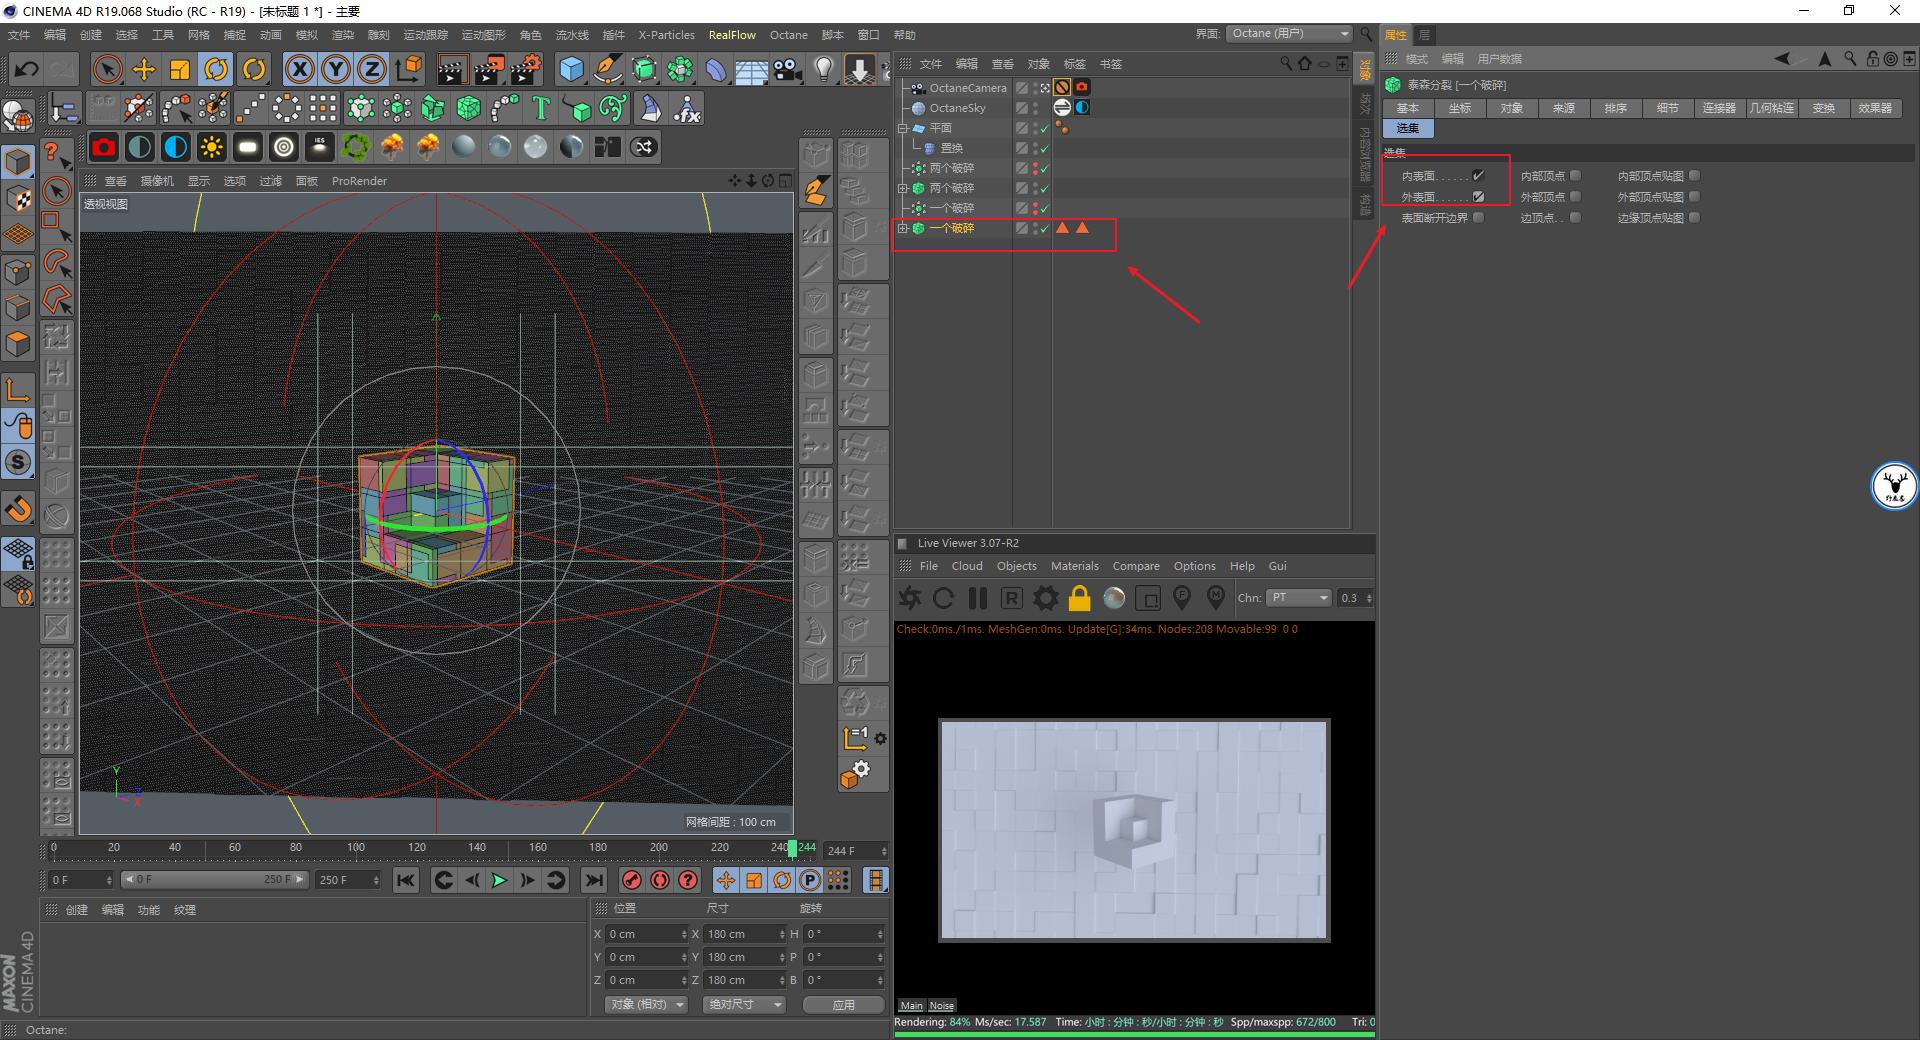Click the pause icon in Live Viewer
The height and width of the screenshot is (1040, 1920).
977,598
